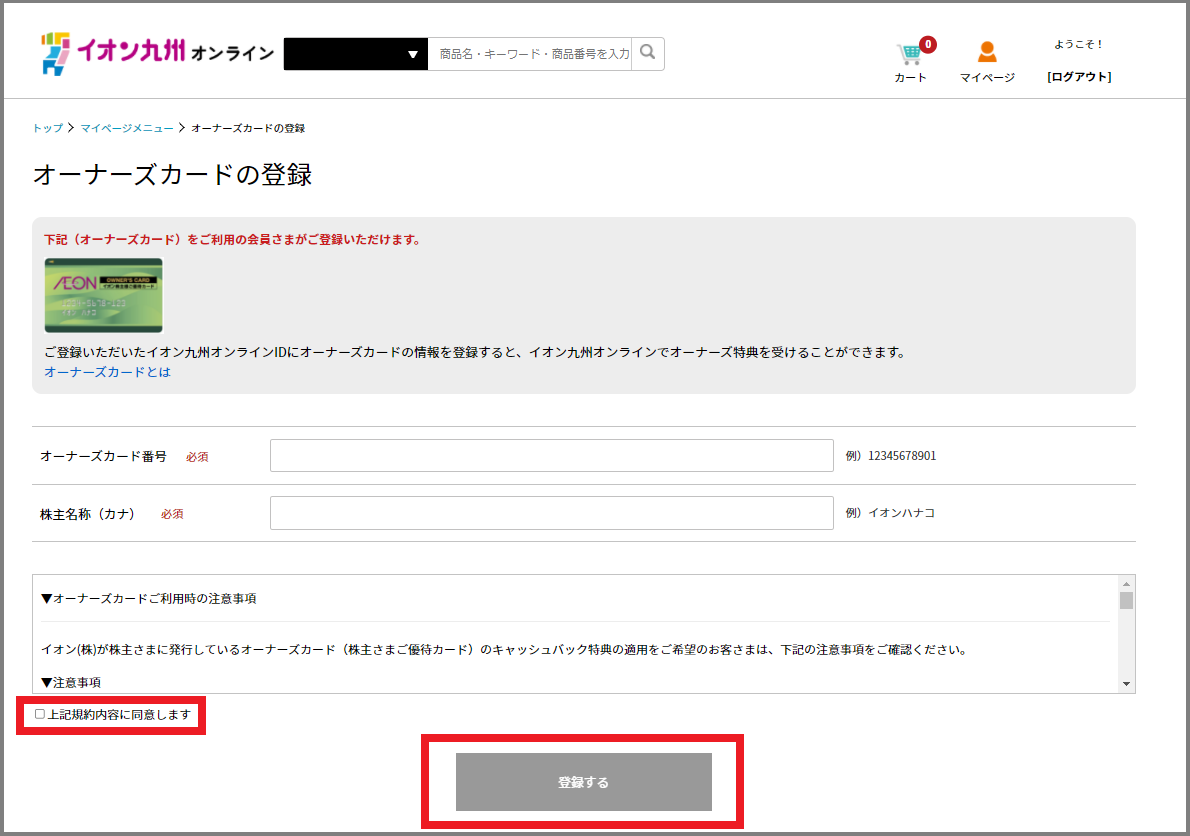
Task: Open the black category dropdown
Action: tap(355, 54)
